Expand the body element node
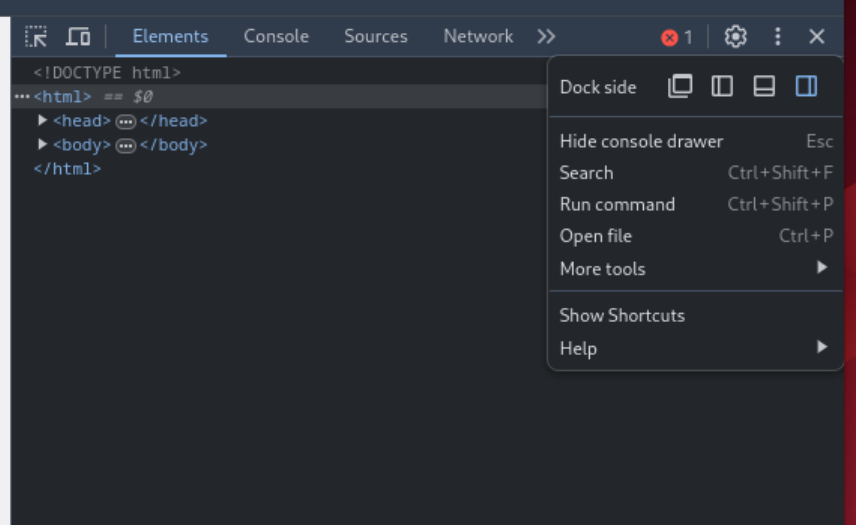 43,144
